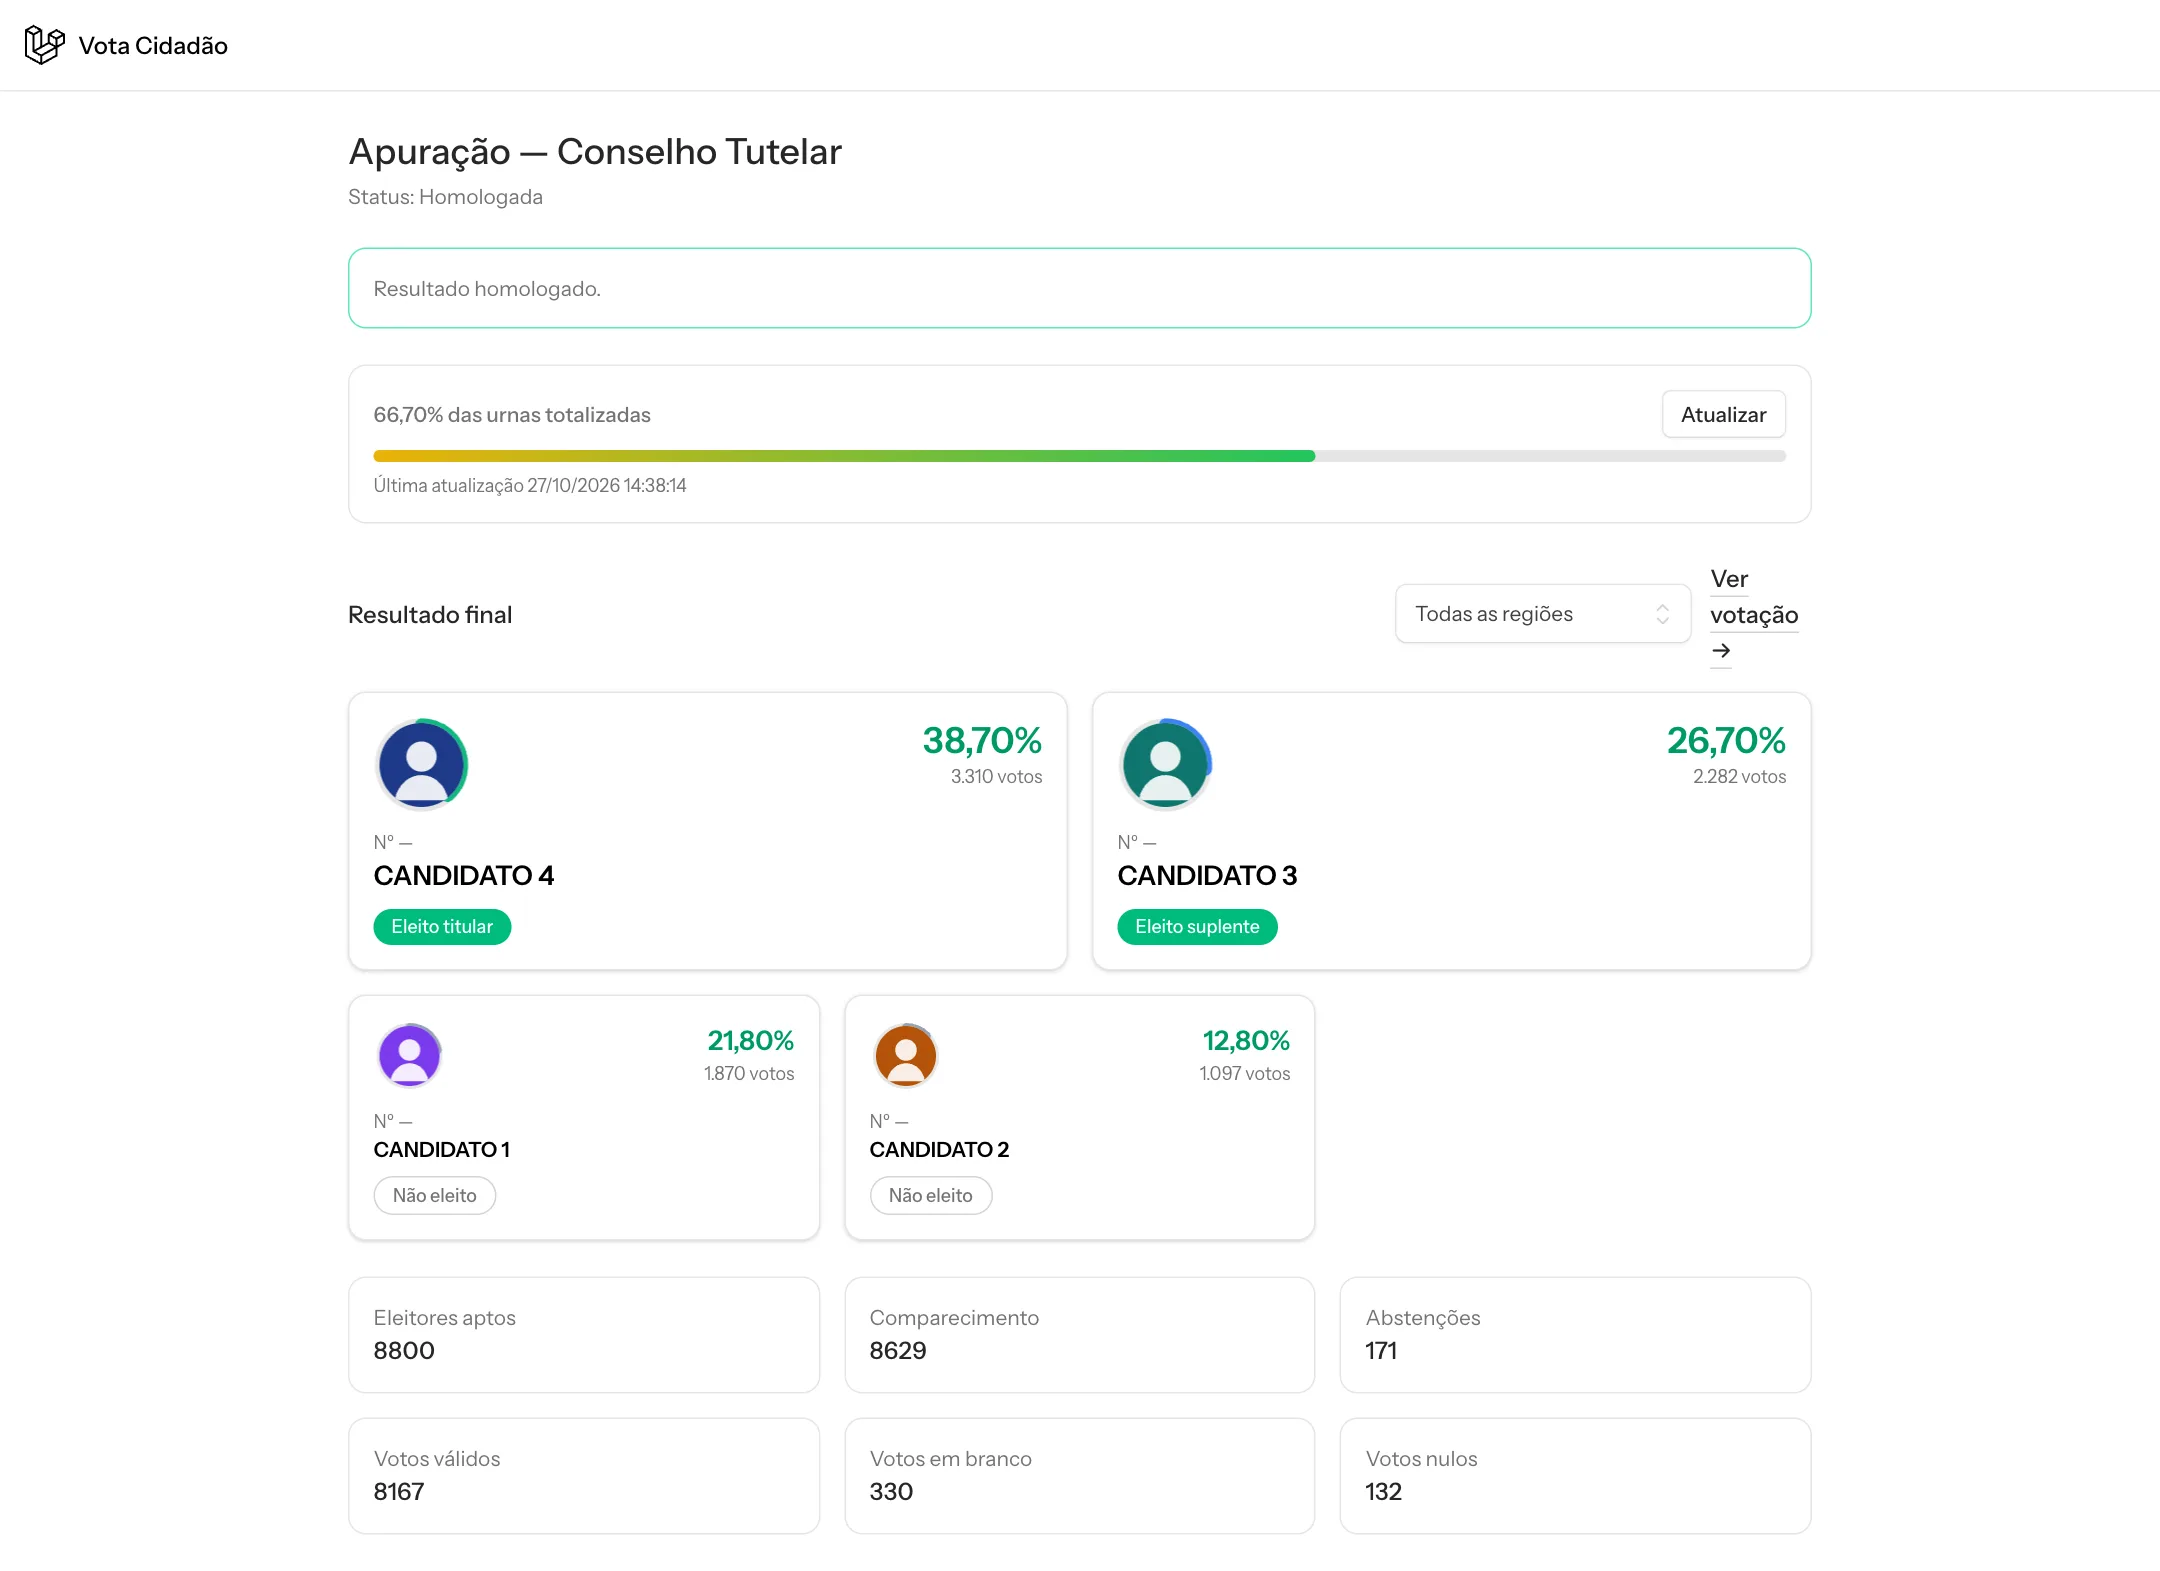This screenshot has height=1571, width=2160.
Task: Click the 66,70% das urnas totalizadas label
Action: [x=512, y=415]
